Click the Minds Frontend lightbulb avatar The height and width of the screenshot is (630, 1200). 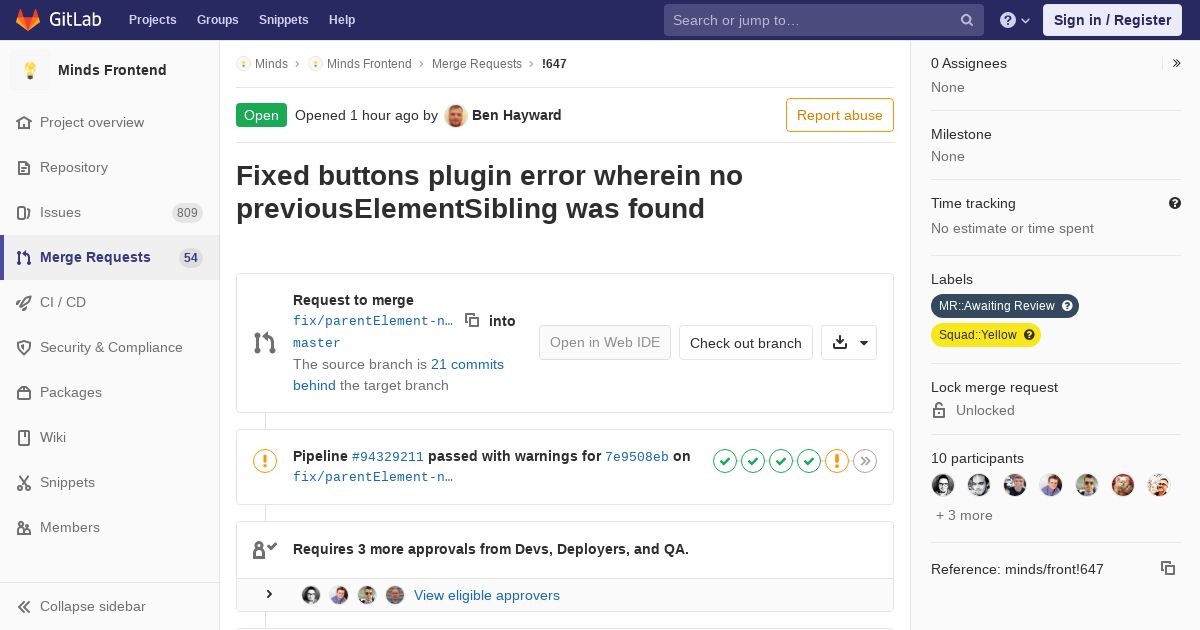coord(30,70)
